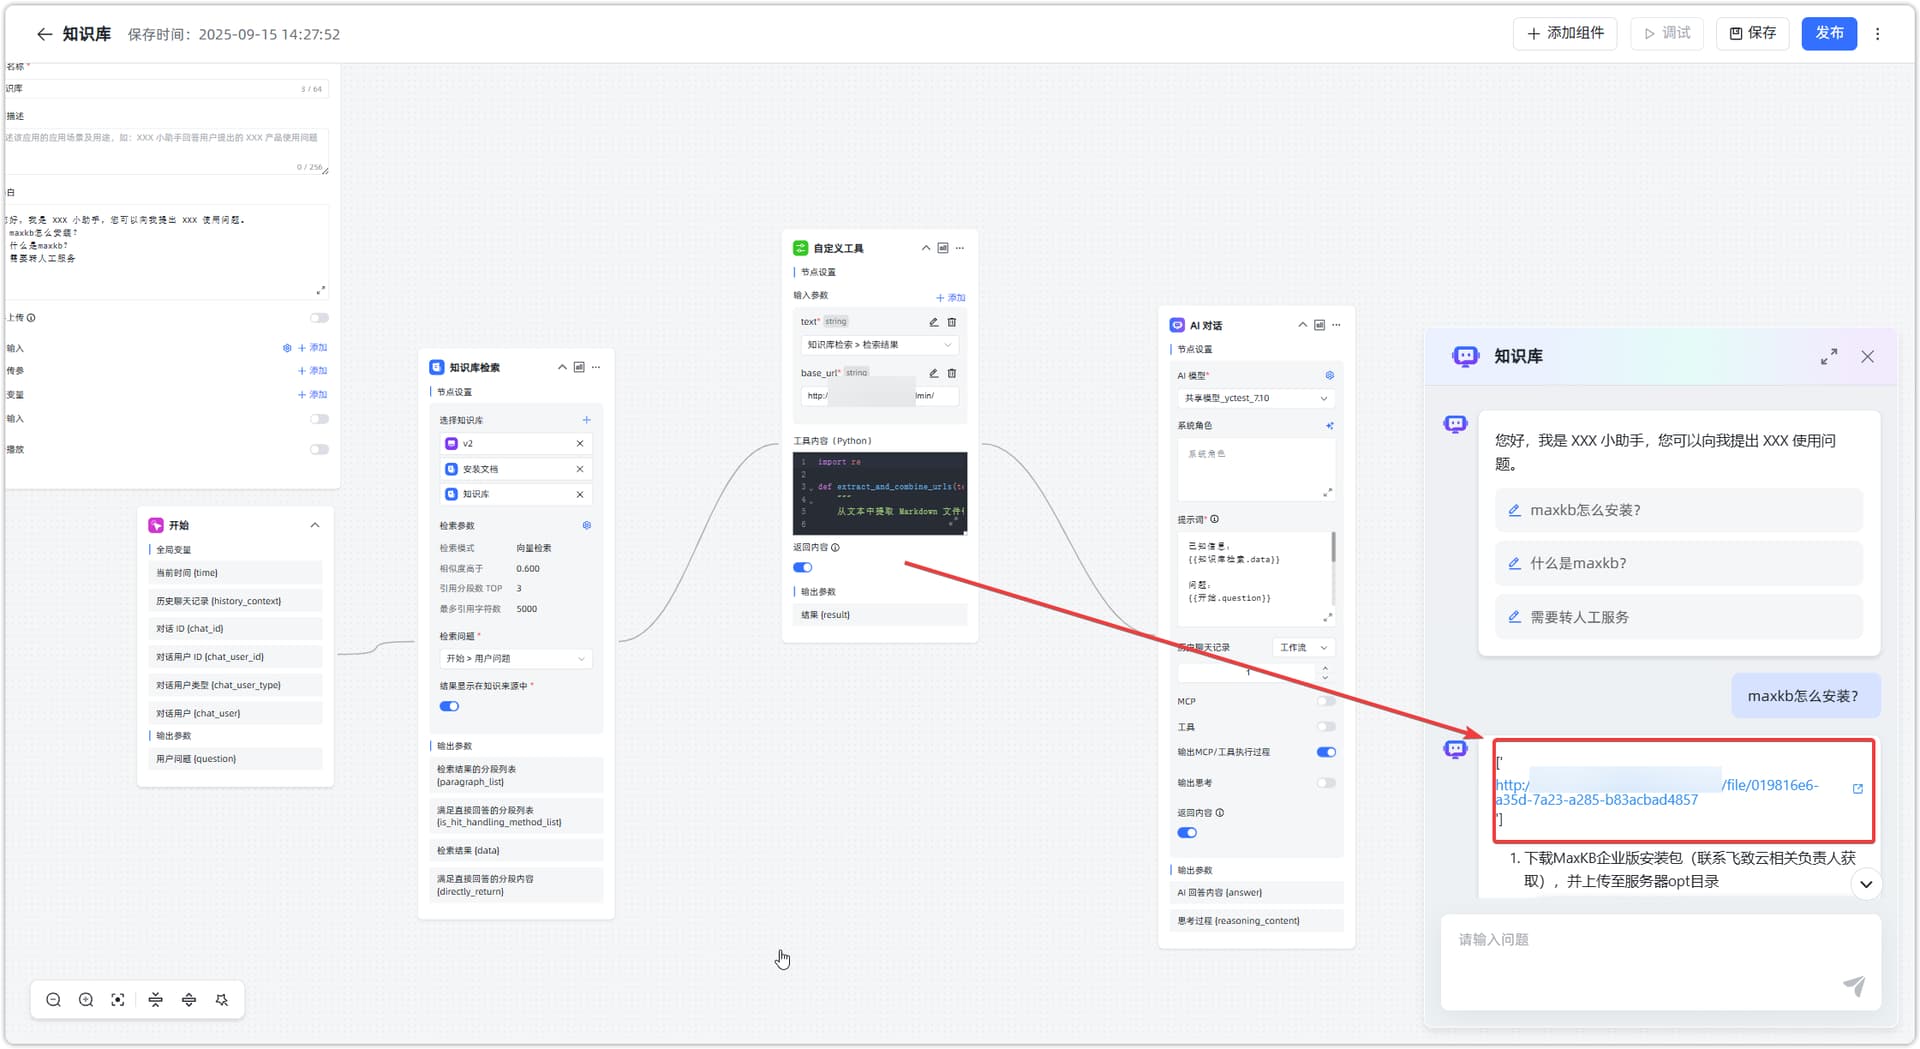Toggle the MCP switch in AI 对话
The width and height of the screenshot is (1920, 1049).
pyautogui.click(x=1327, y=701)
